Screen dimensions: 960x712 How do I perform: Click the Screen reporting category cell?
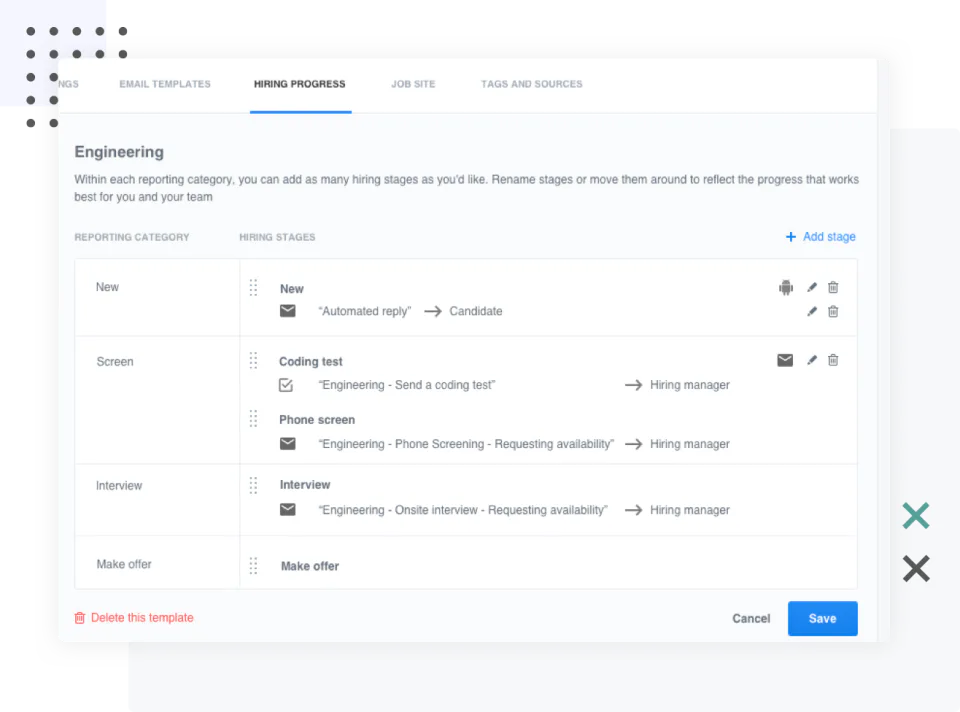pyautogui.click(x=157, y=400)
